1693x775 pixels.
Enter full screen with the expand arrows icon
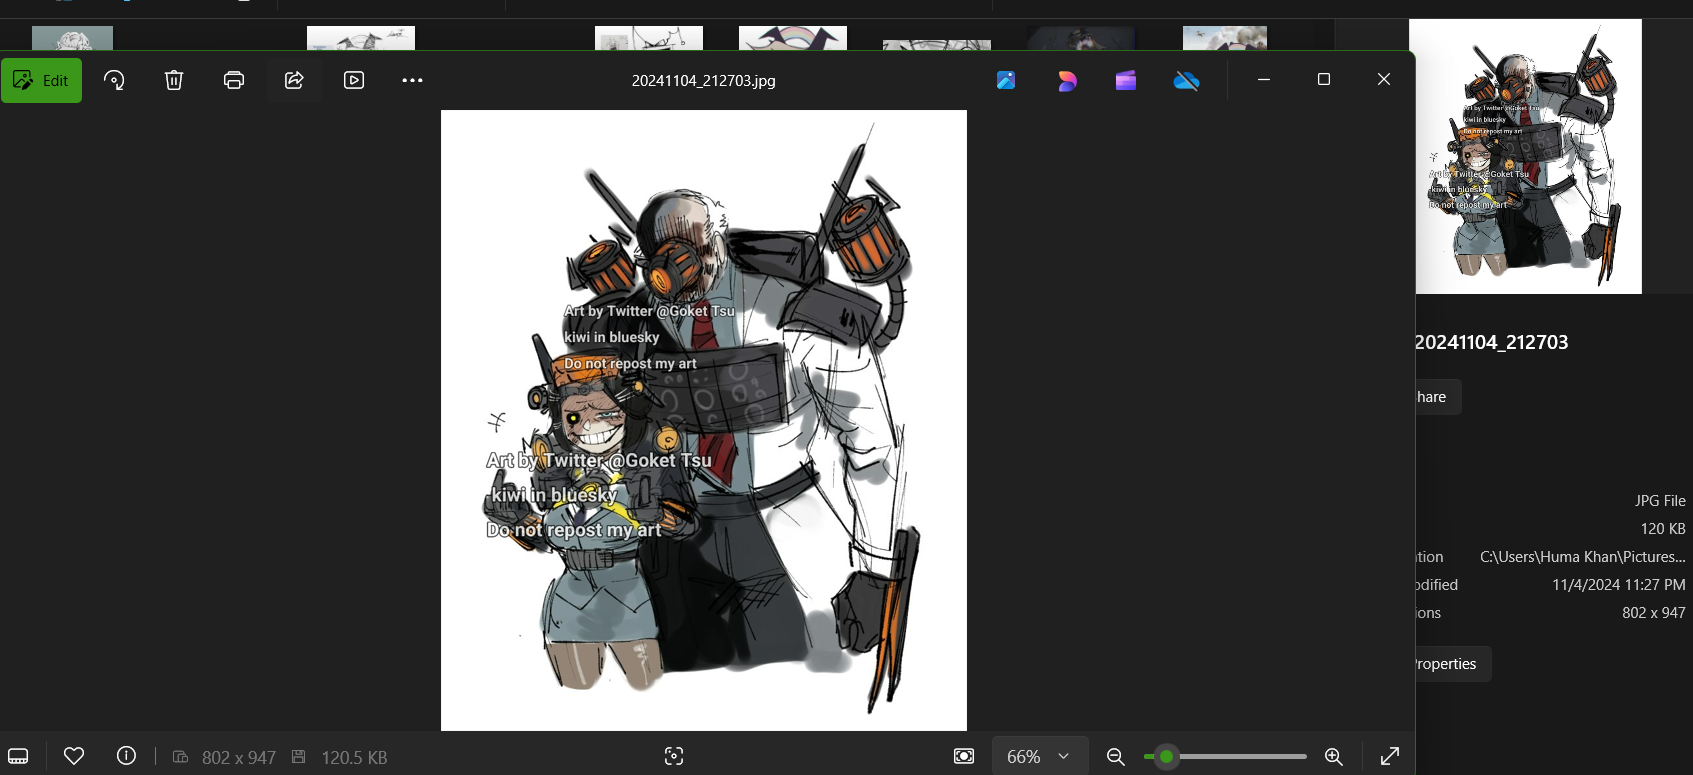coord(1390,756)
